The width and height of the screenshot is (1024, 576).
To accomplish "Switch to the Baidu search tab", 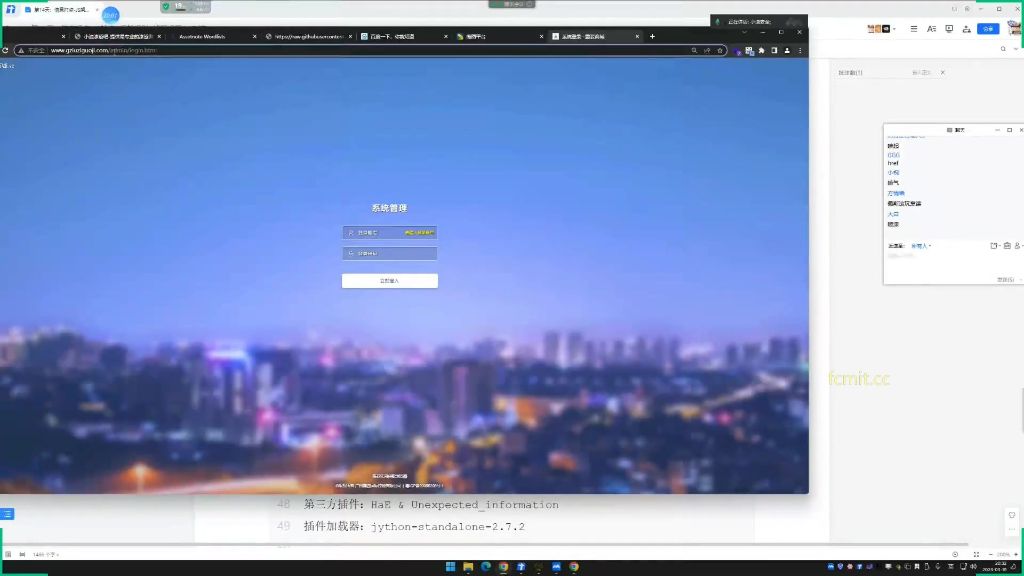I will (x=404, y=37).
